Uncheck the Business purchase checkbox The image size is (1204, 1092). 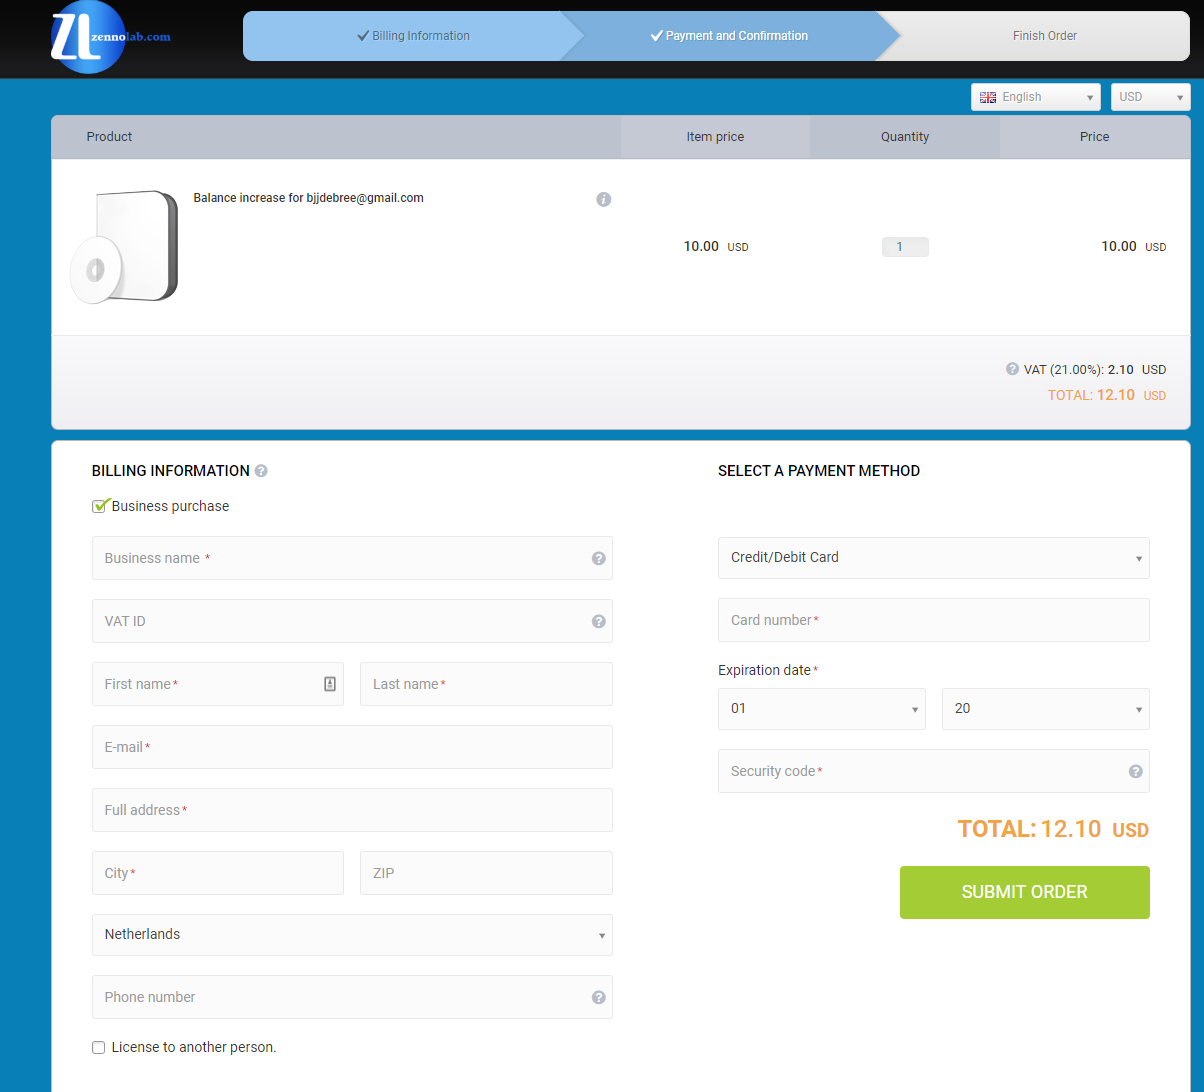click(x=99, y=506)
